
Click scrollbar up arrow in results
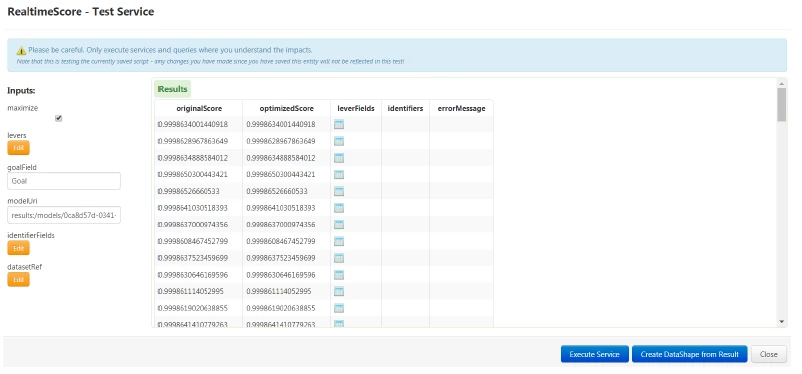[781, 83]
